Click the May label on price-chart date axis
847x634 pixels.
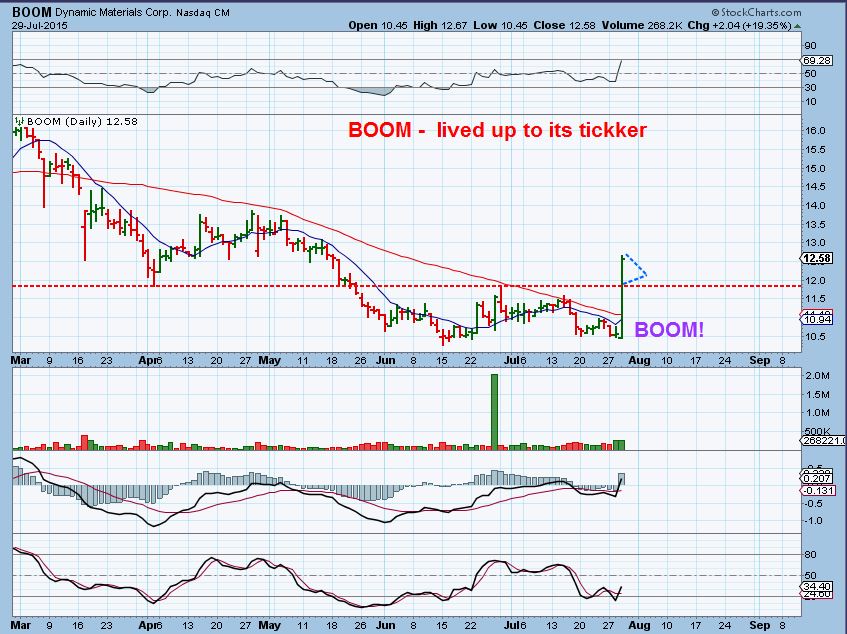270,360
